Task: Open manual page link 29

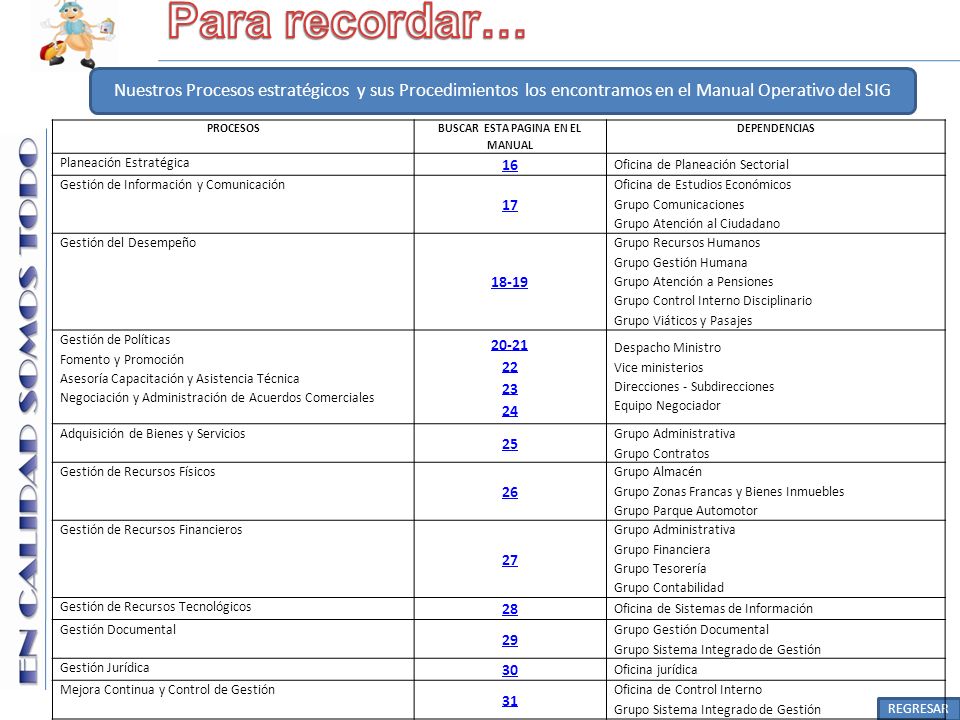Action: (x=509, y=640)
